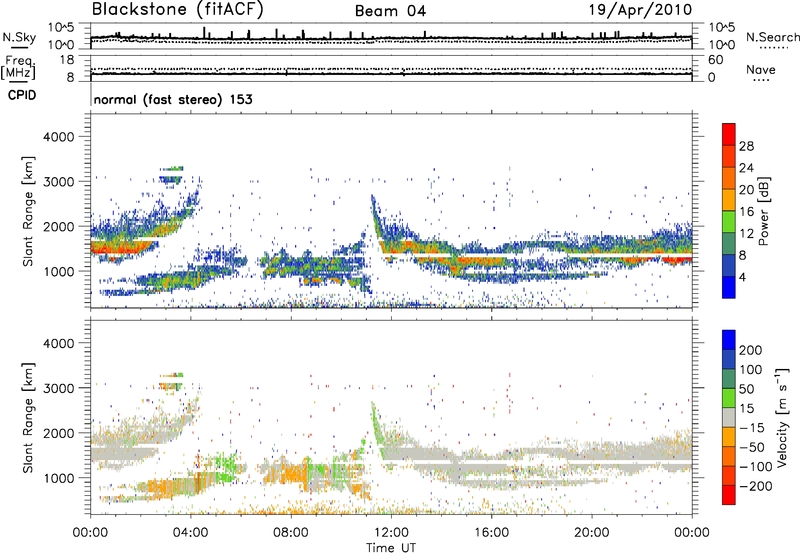Screen dimensions: 800x554
Task: Select the Beam 04 header label
Action: (390, 11)
